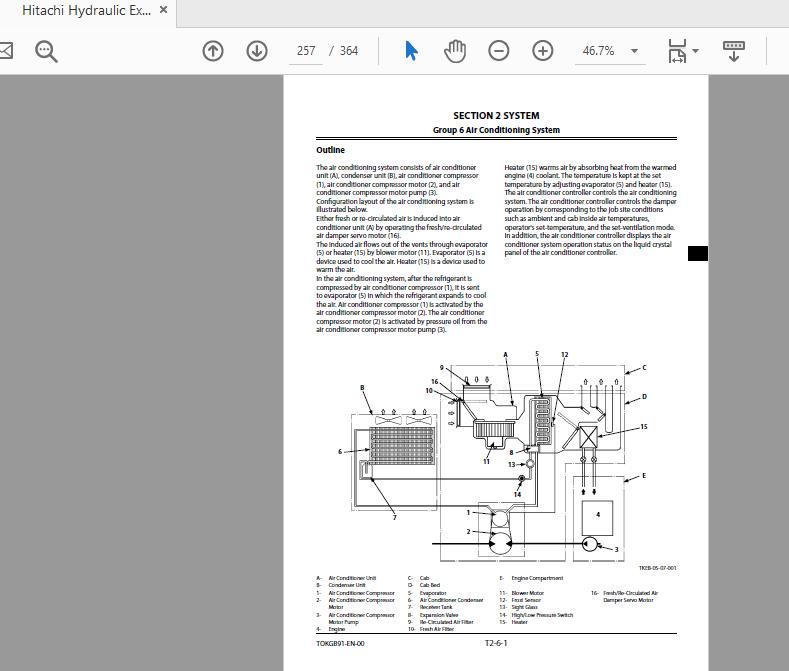The image size is (789, 671).
Task: Click the 'SECTION 2 SYSTEM' heading
Action: click(x=496, y=116)
